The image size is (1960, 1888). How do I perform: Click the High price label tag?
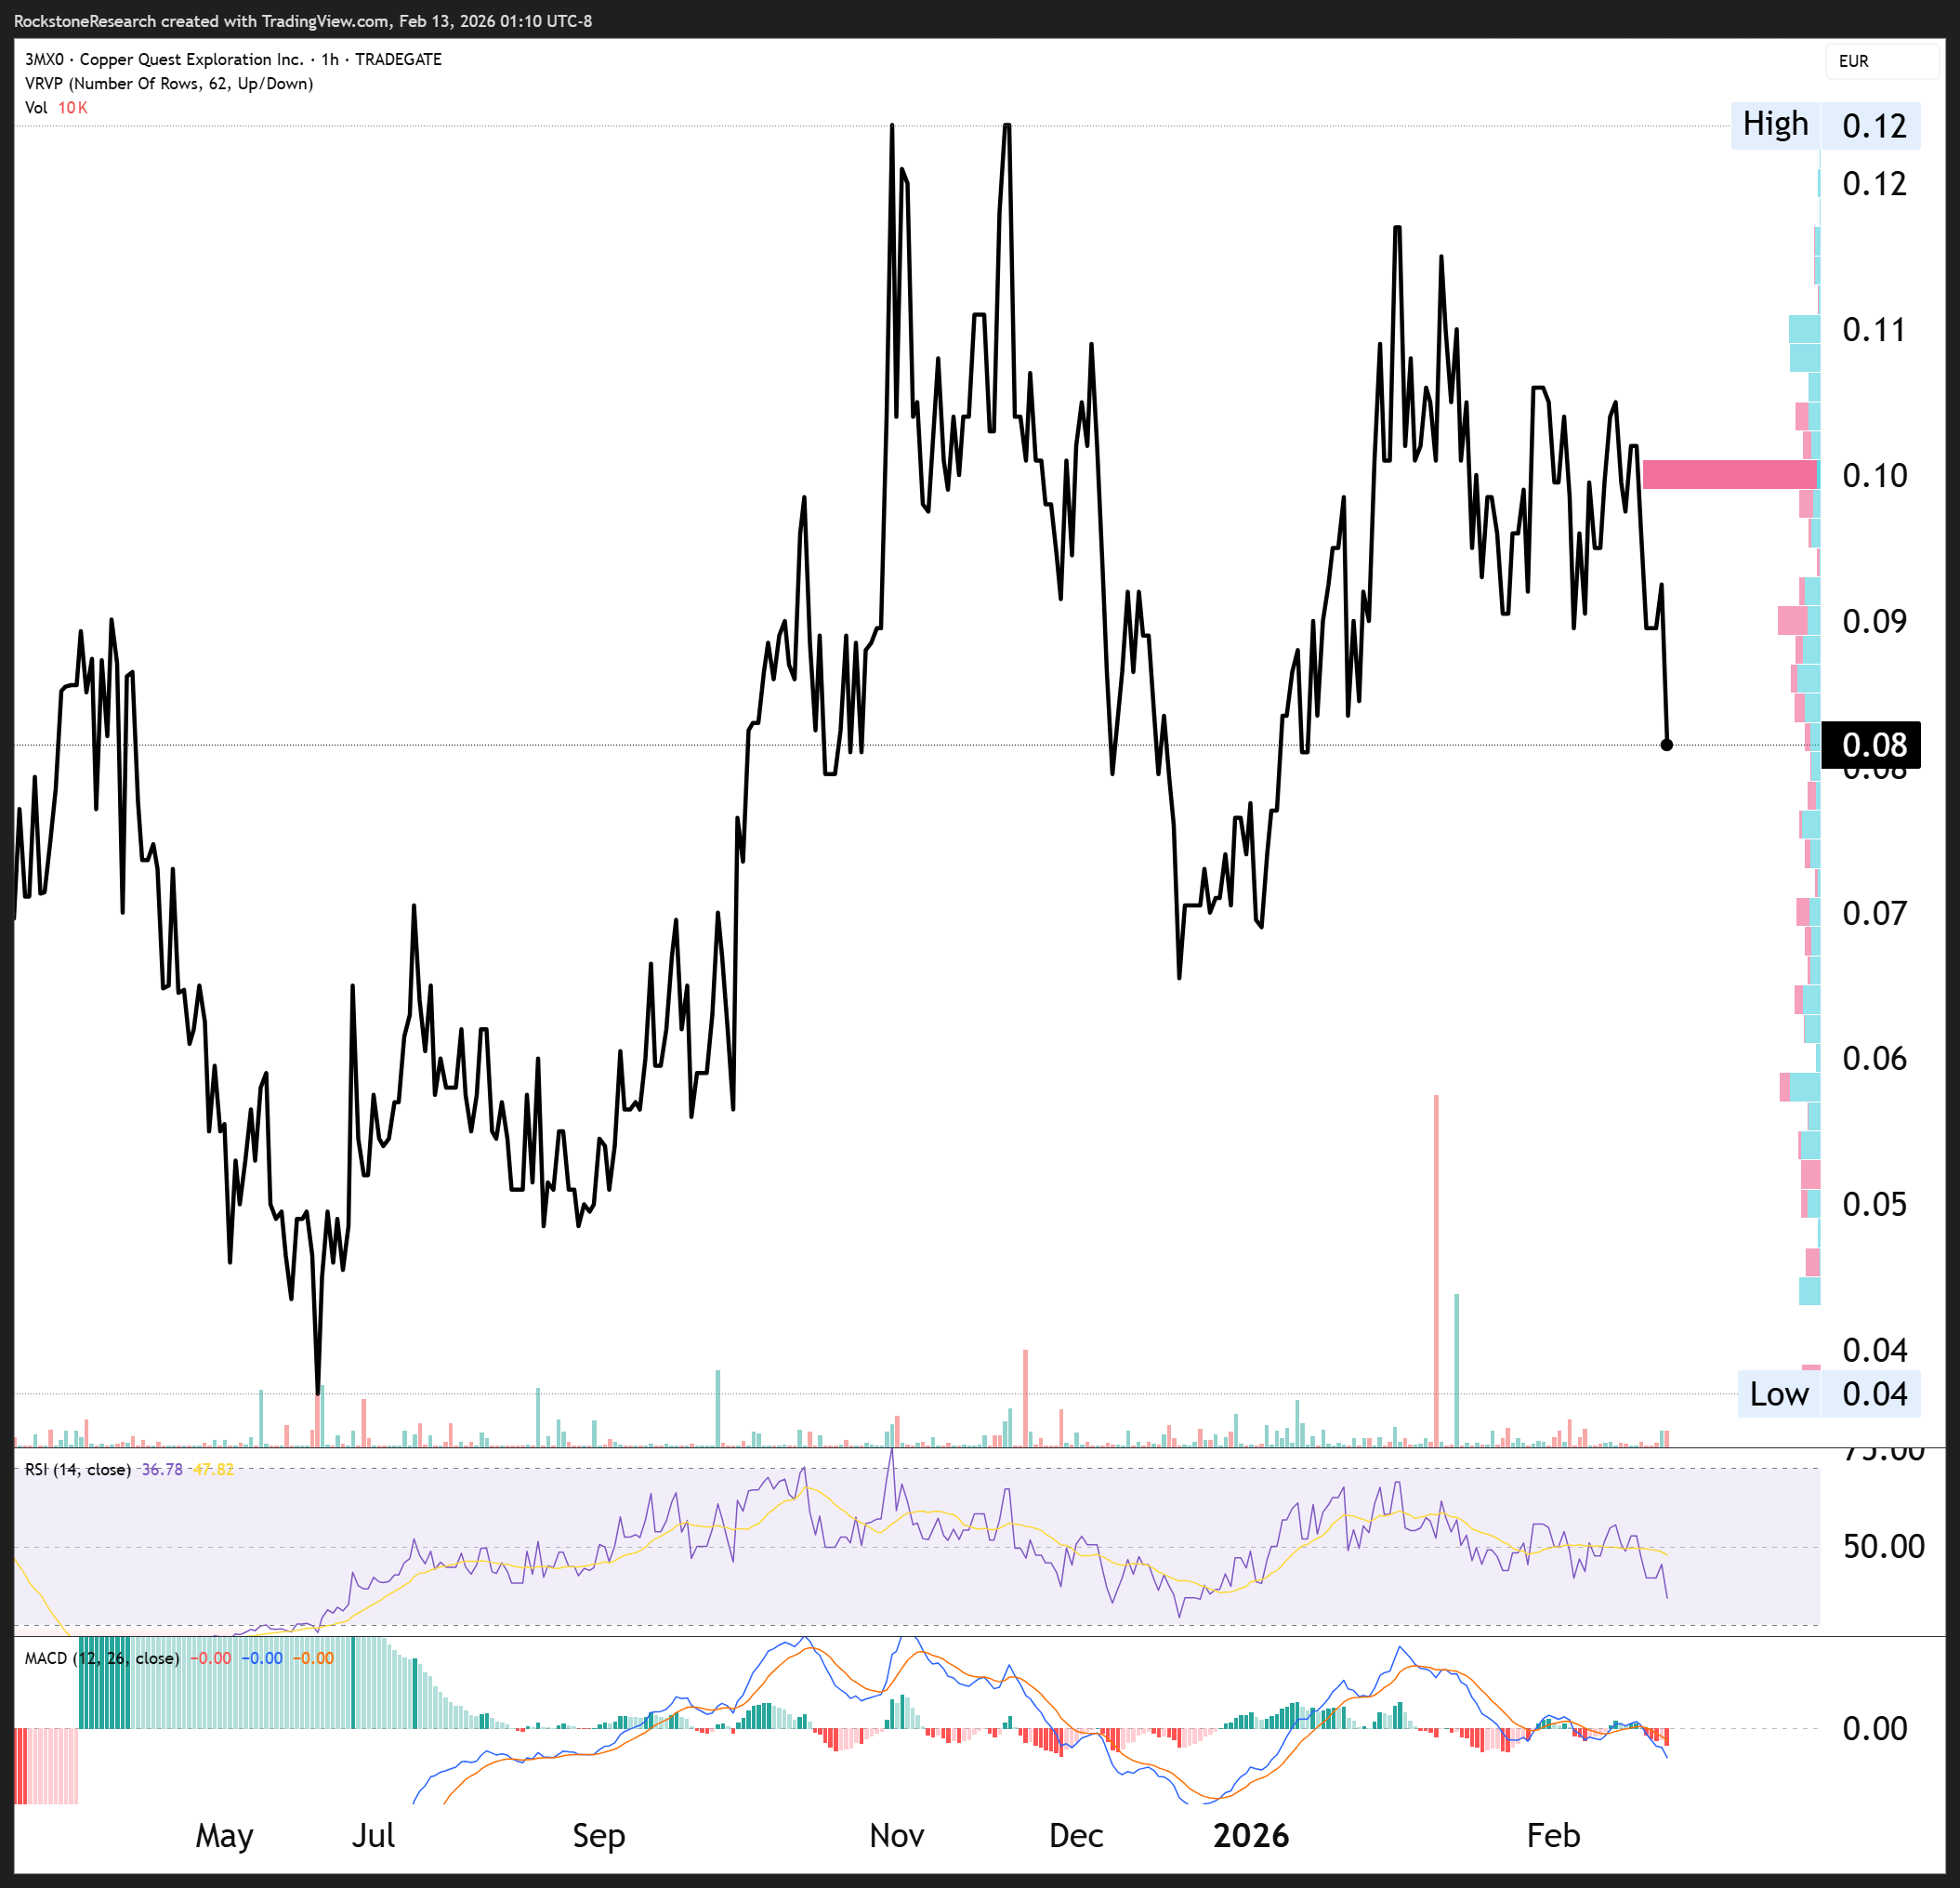tap(1775, 125)
